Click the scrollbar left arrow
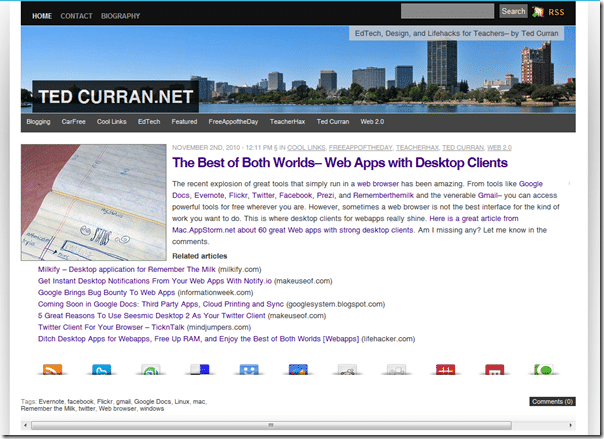This screenshot has width=604, height=439. pyautogui.click(x=25, y=425)
